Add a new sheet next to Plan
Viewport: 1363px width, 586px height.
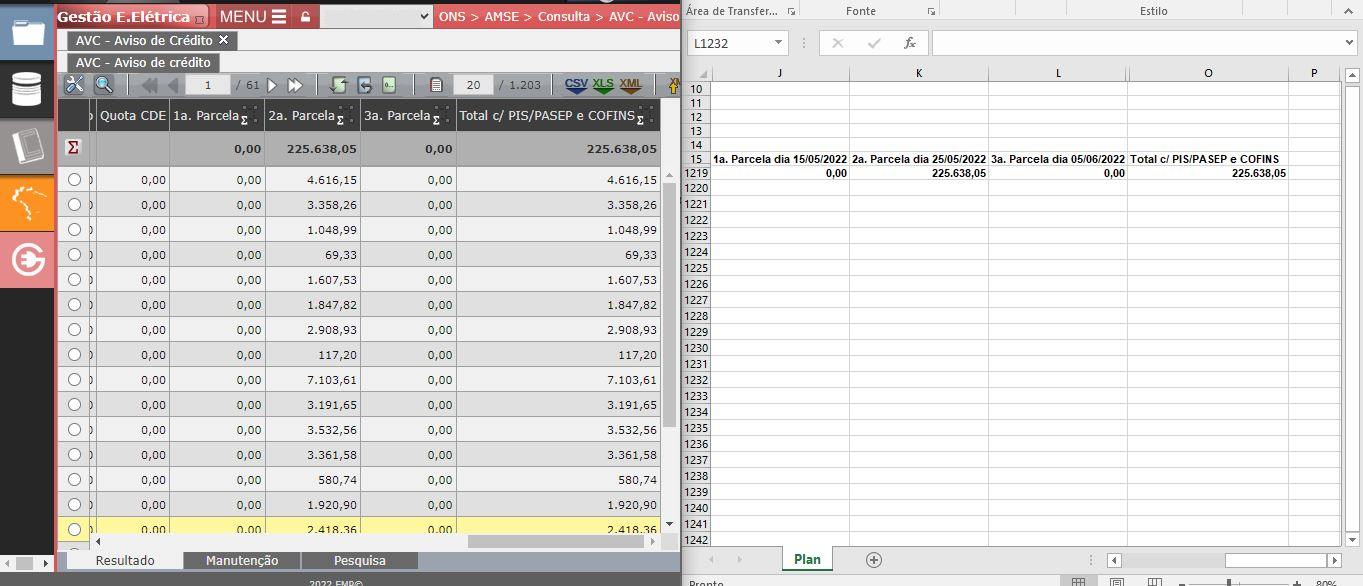874,560
